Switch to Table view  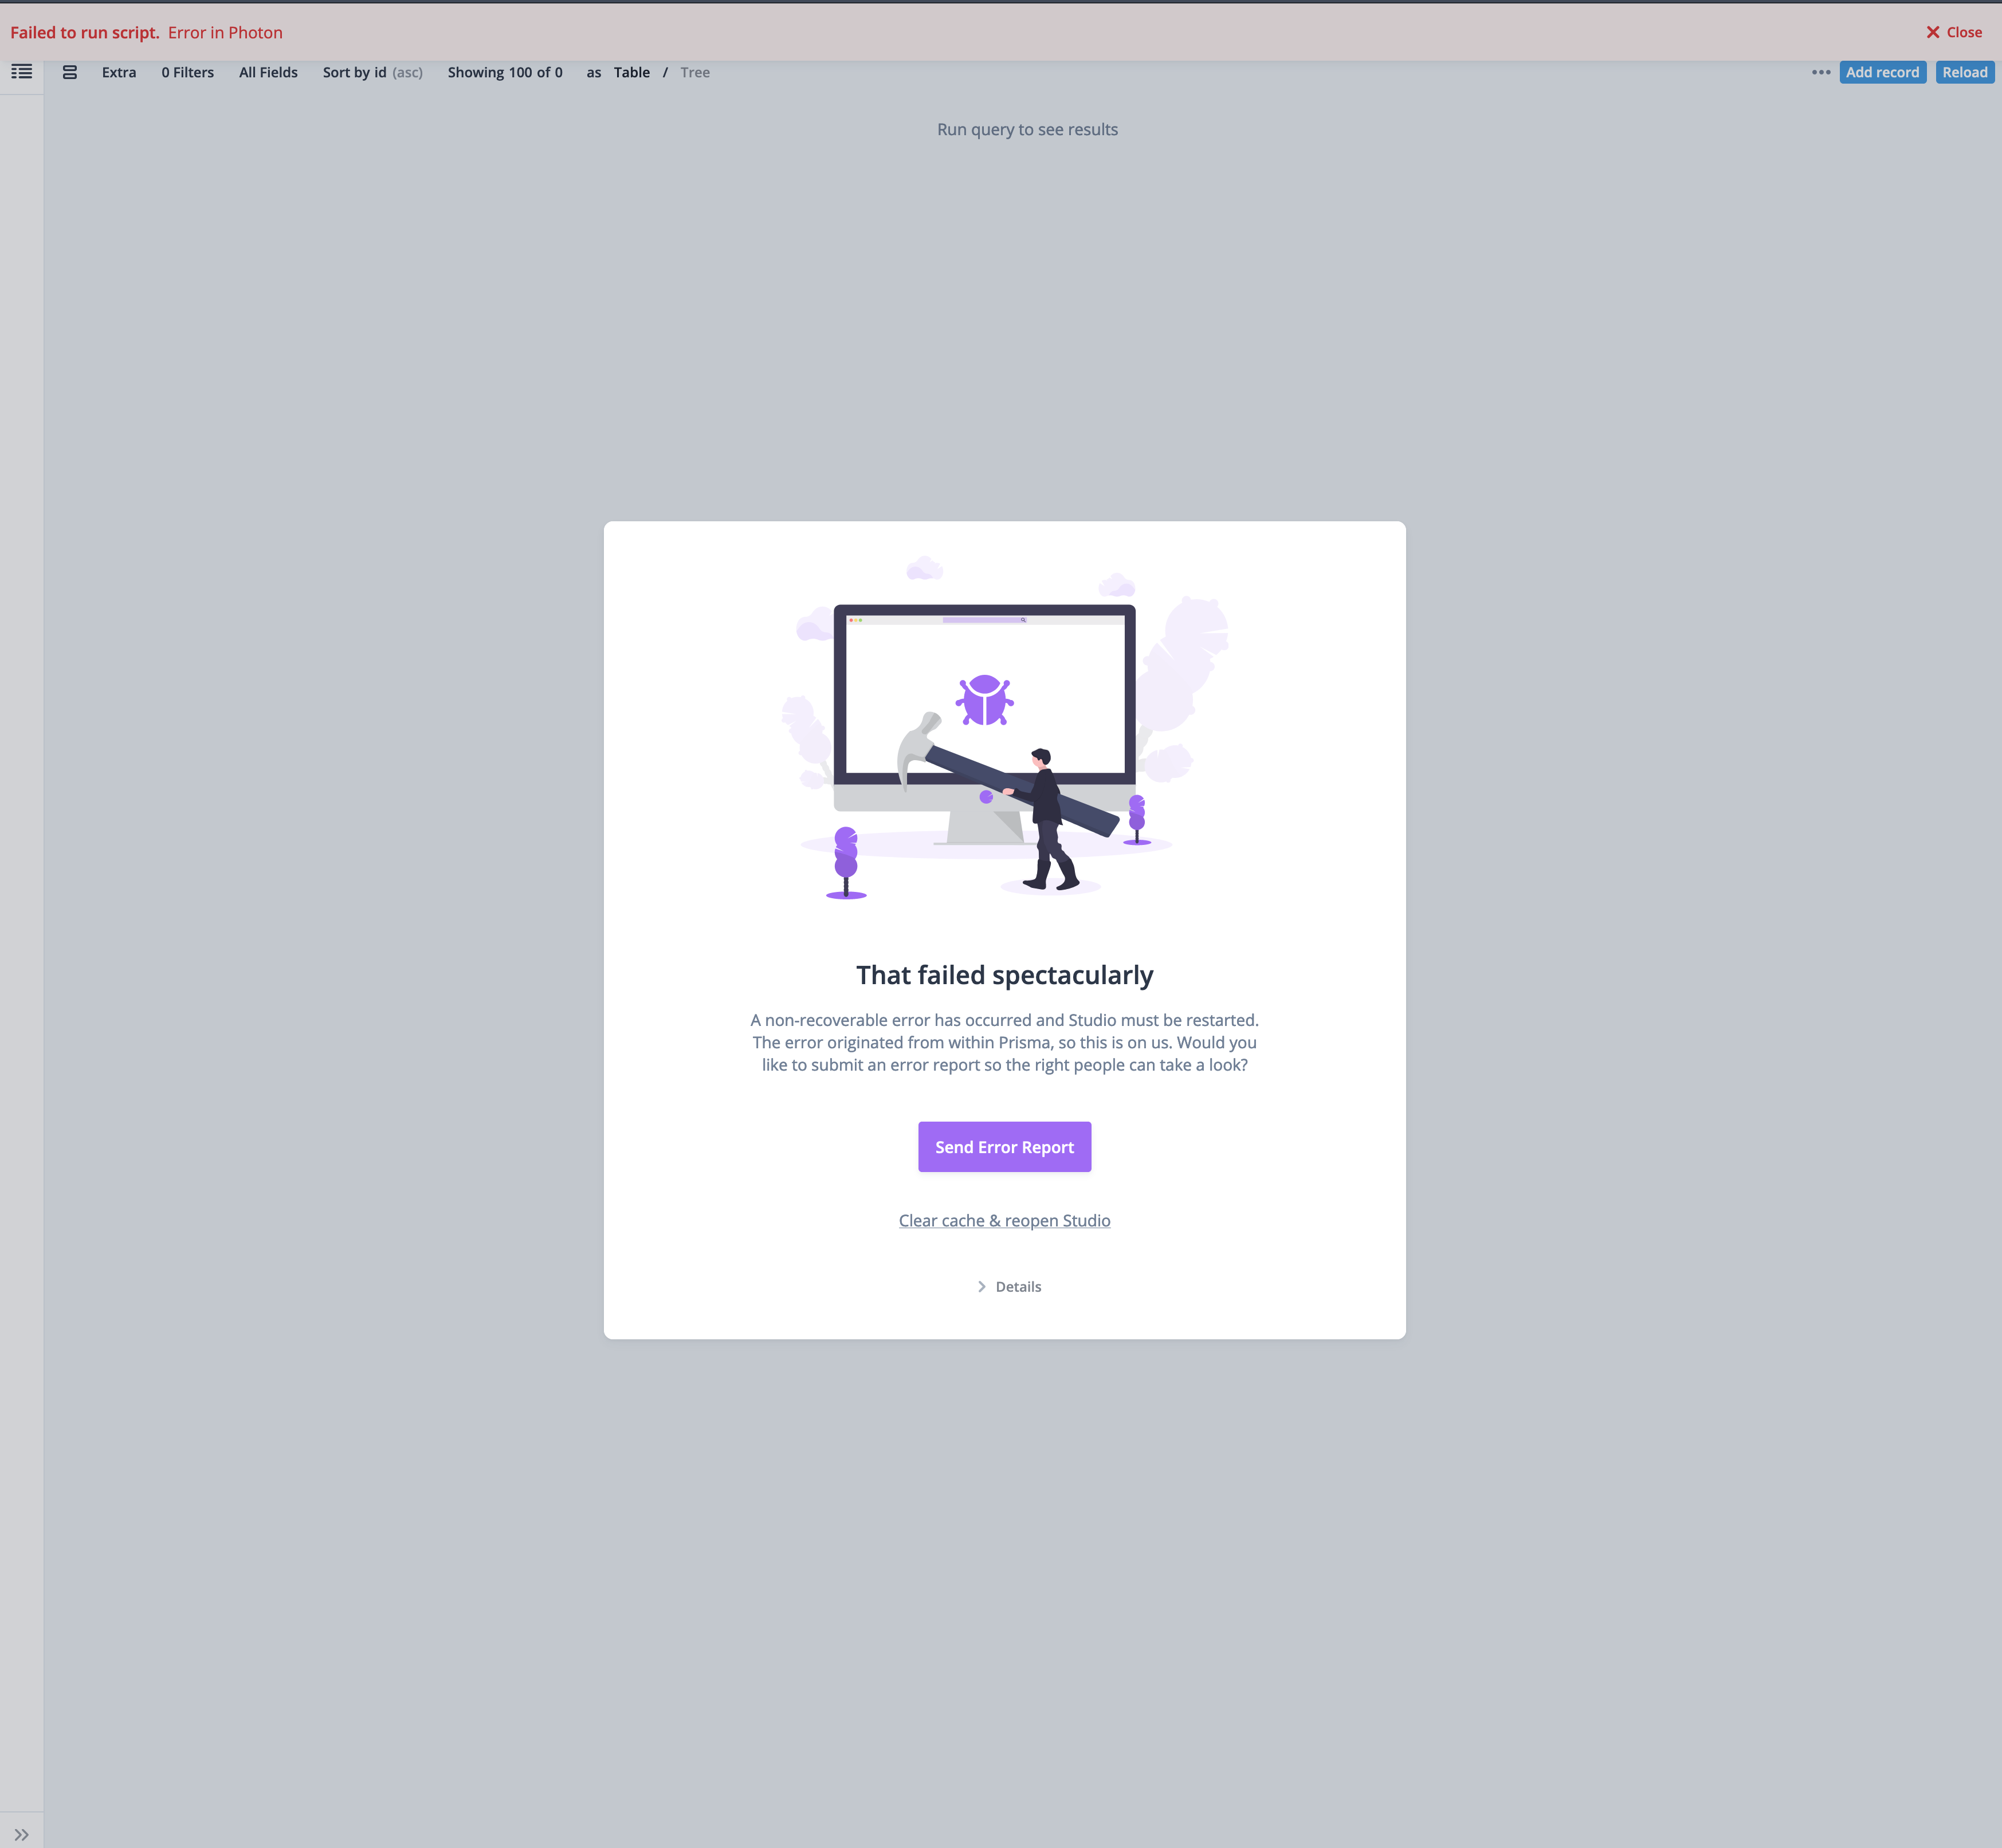pos(632,71)
